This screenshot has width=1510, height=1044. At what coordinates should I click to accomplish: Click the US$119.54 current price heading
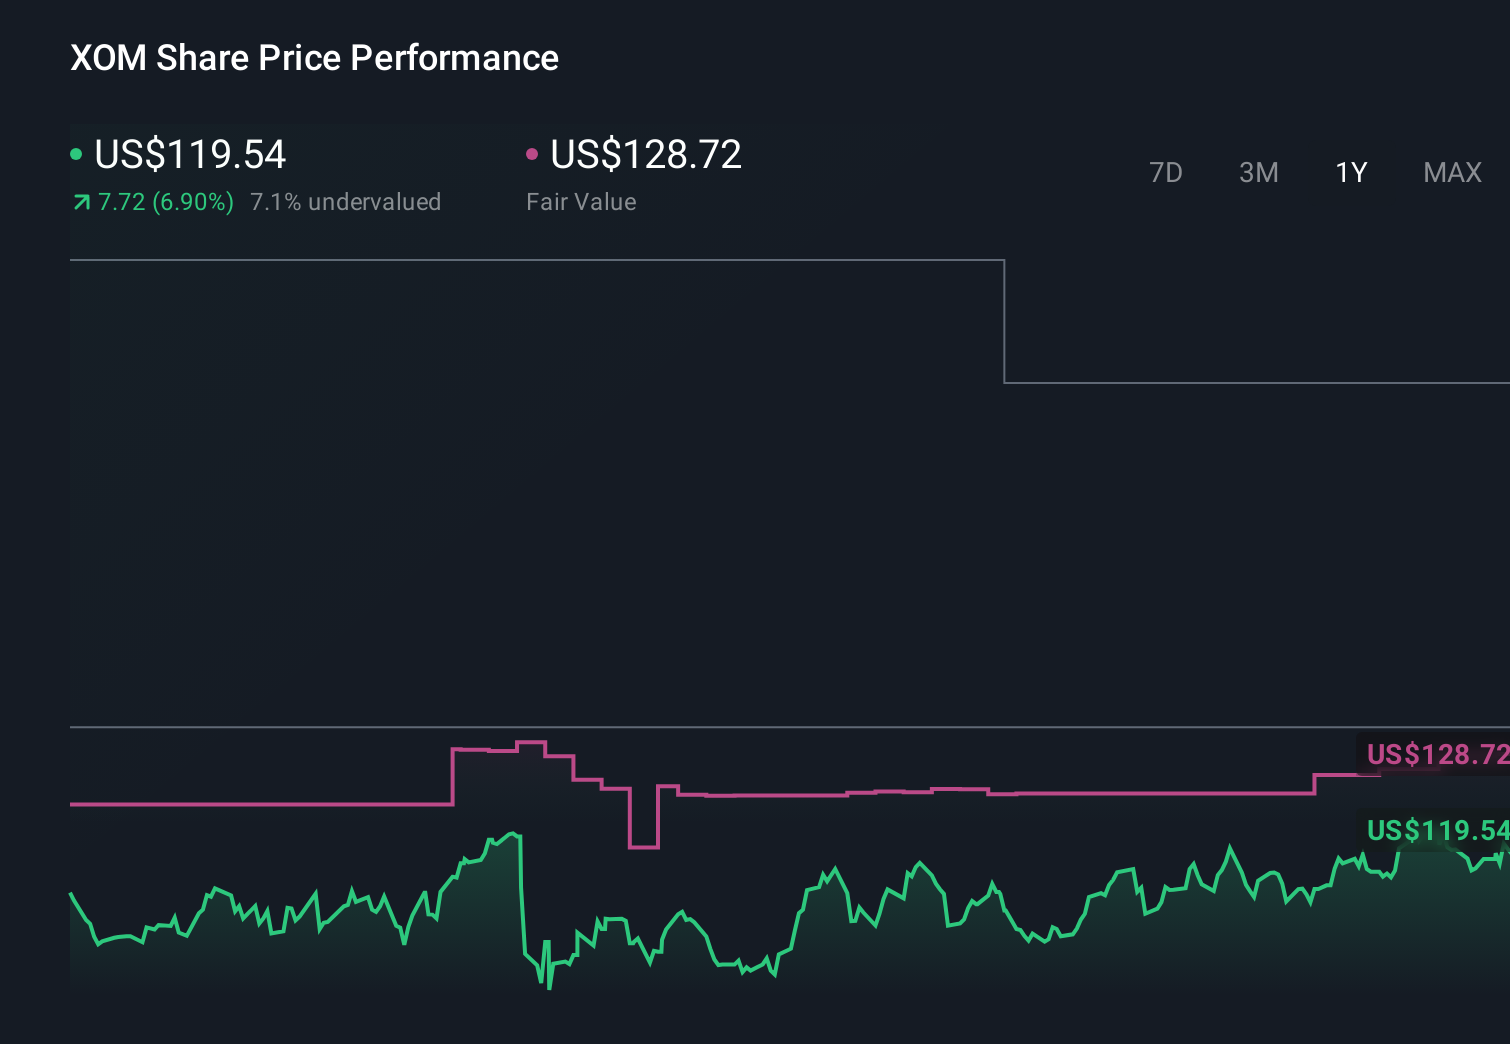[x=190, y=154]
